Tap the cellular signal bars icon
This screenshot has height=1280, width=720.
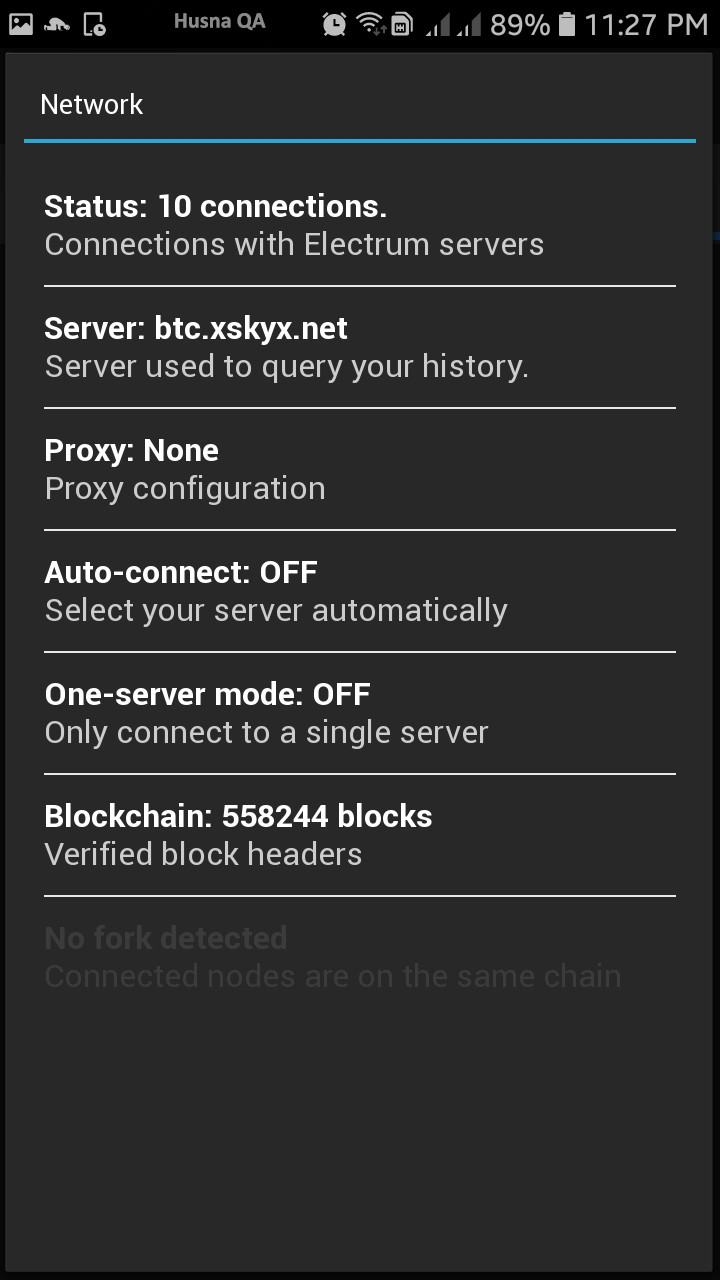click(x=453, y=24)
